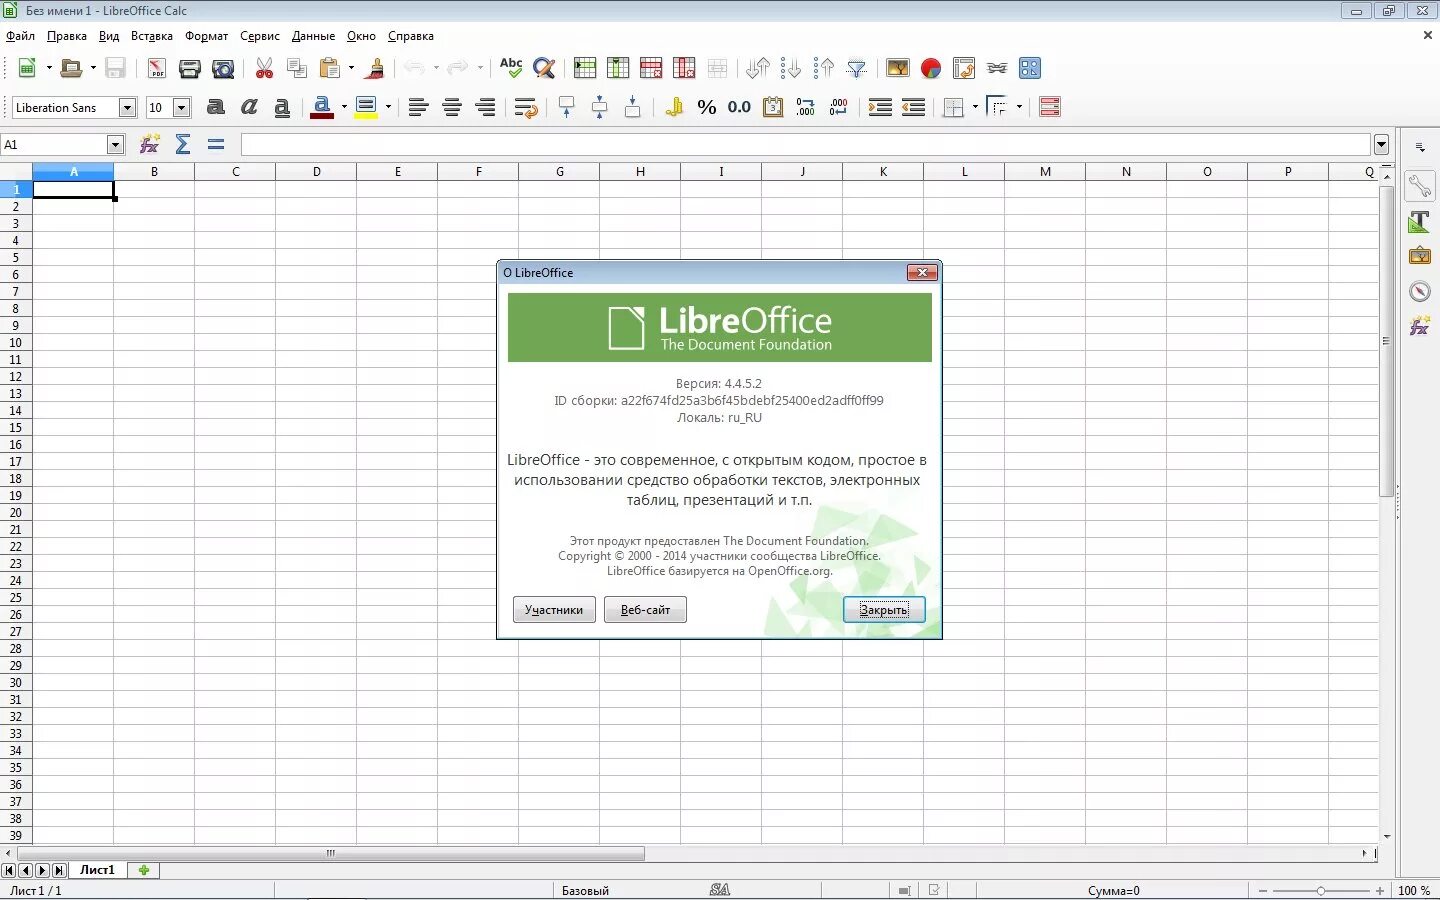Align cell content to bottom
This screenshot has width=1440, height=900.
pyautogui.click(x=633, y=107)
